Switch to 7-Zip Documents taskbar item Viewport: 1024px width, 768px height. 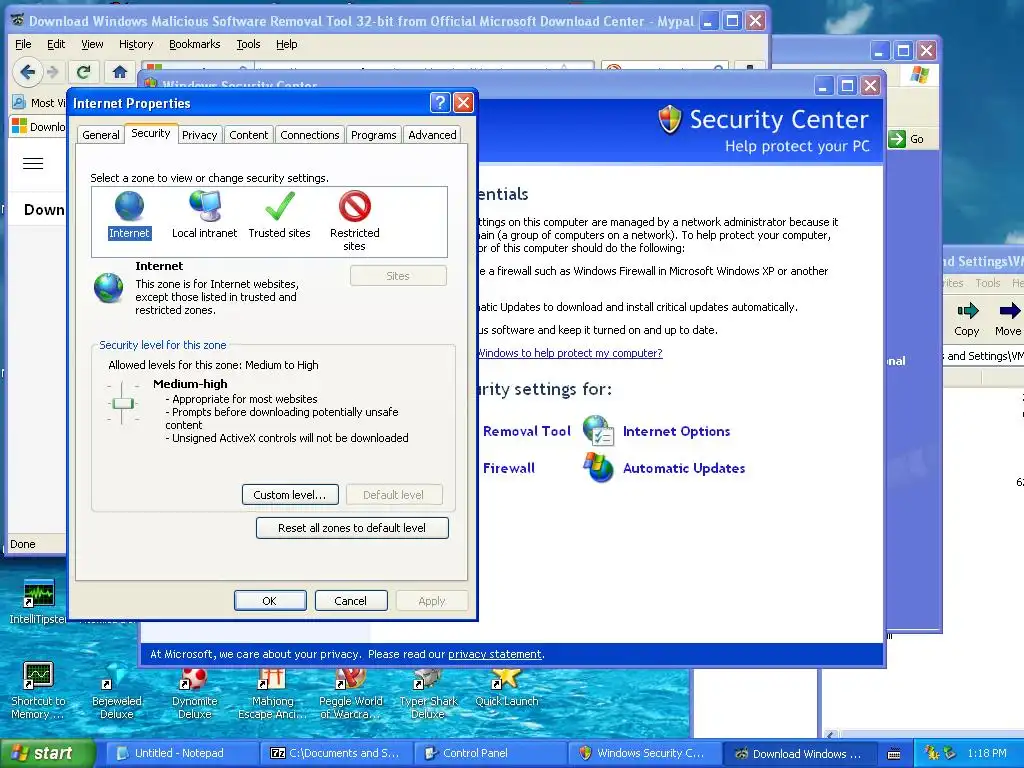pyautogui.click(x=336, y=754)
